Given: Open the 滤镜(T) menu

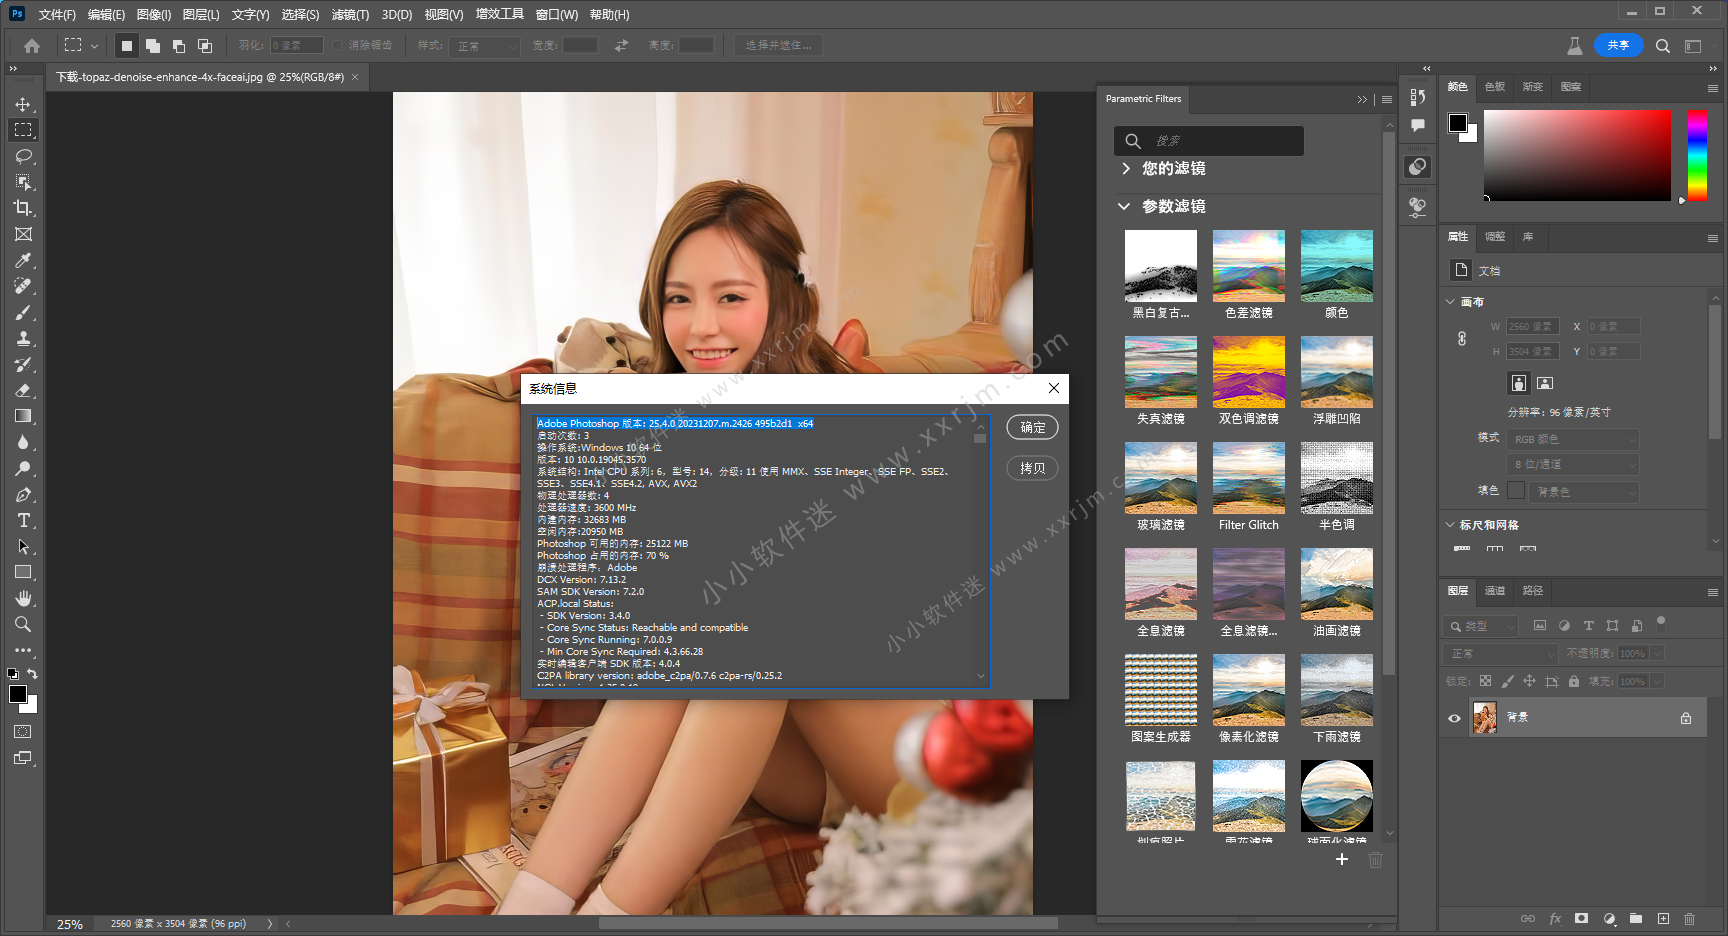Looking at the screenshot, I should point(350,14).
